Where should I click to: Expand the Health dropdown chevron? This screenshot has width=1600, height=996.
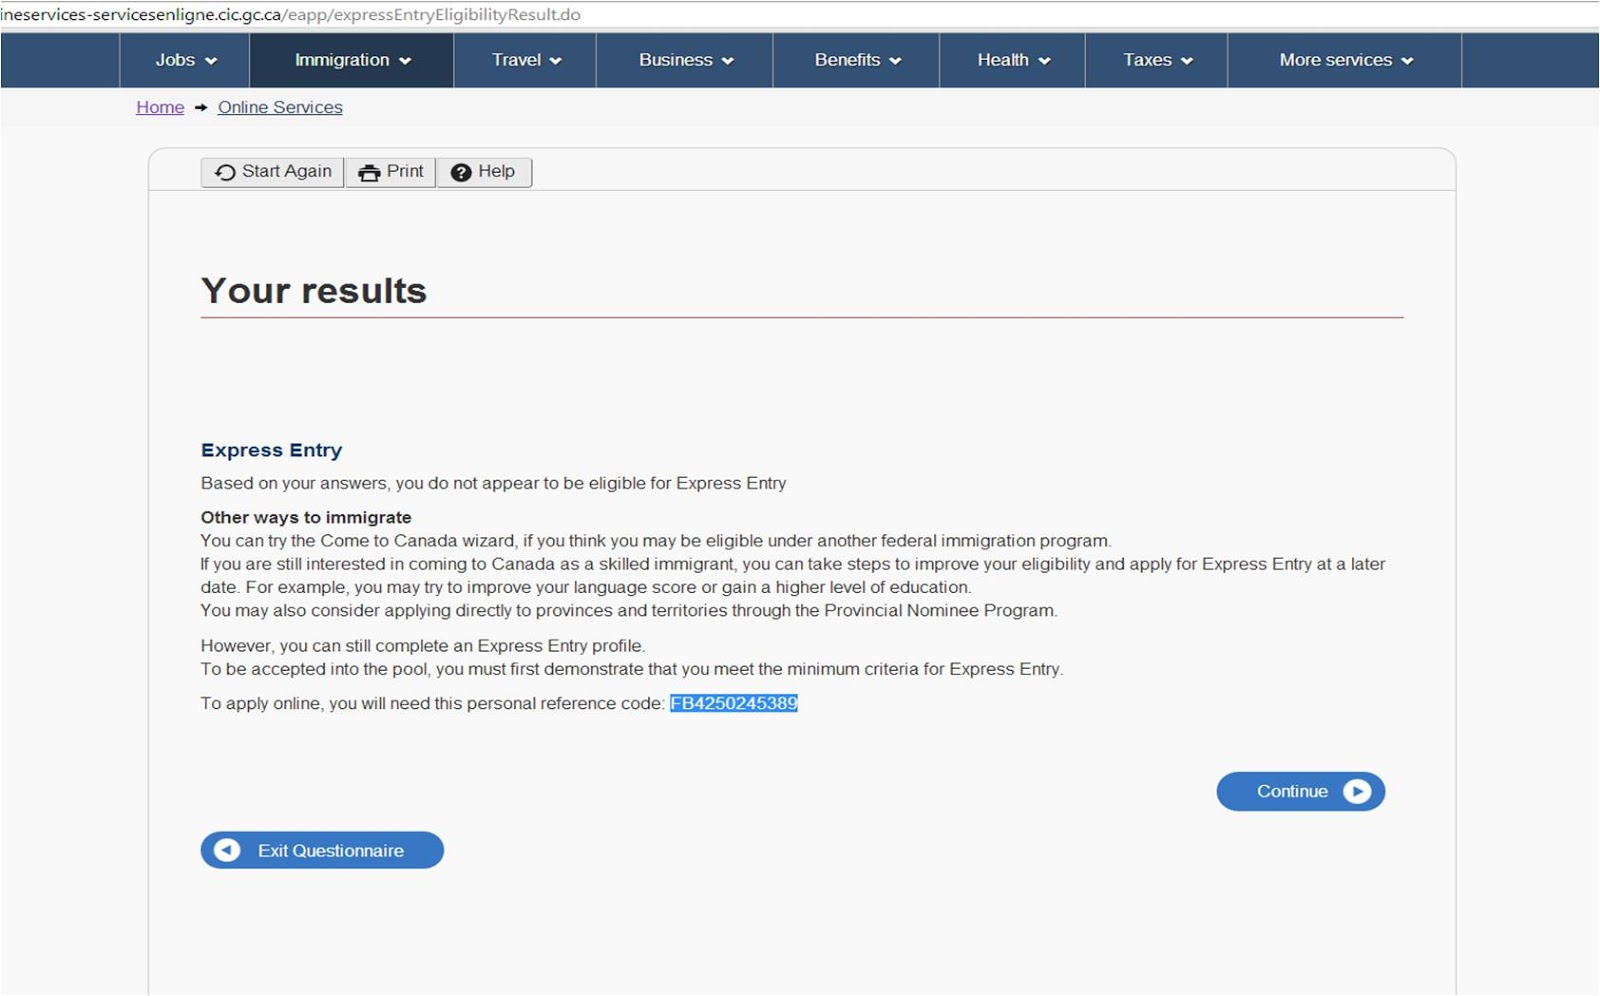click(x=1044, y=61)
